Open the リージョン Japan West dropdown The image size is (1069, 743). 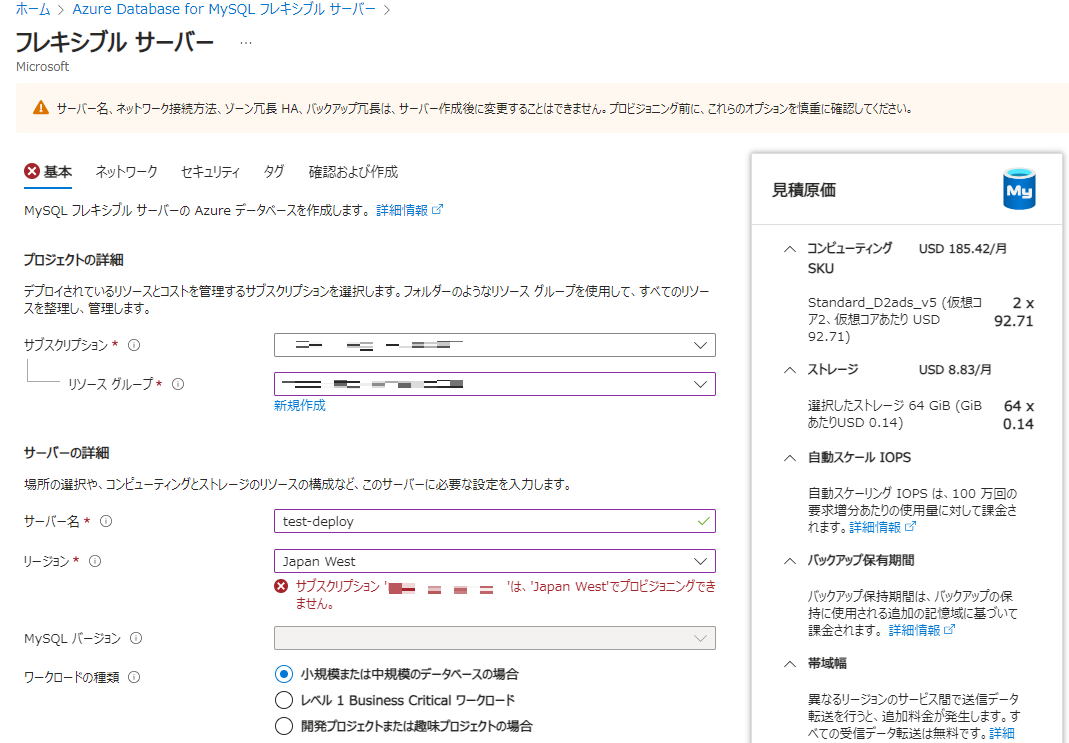(495, 561)
